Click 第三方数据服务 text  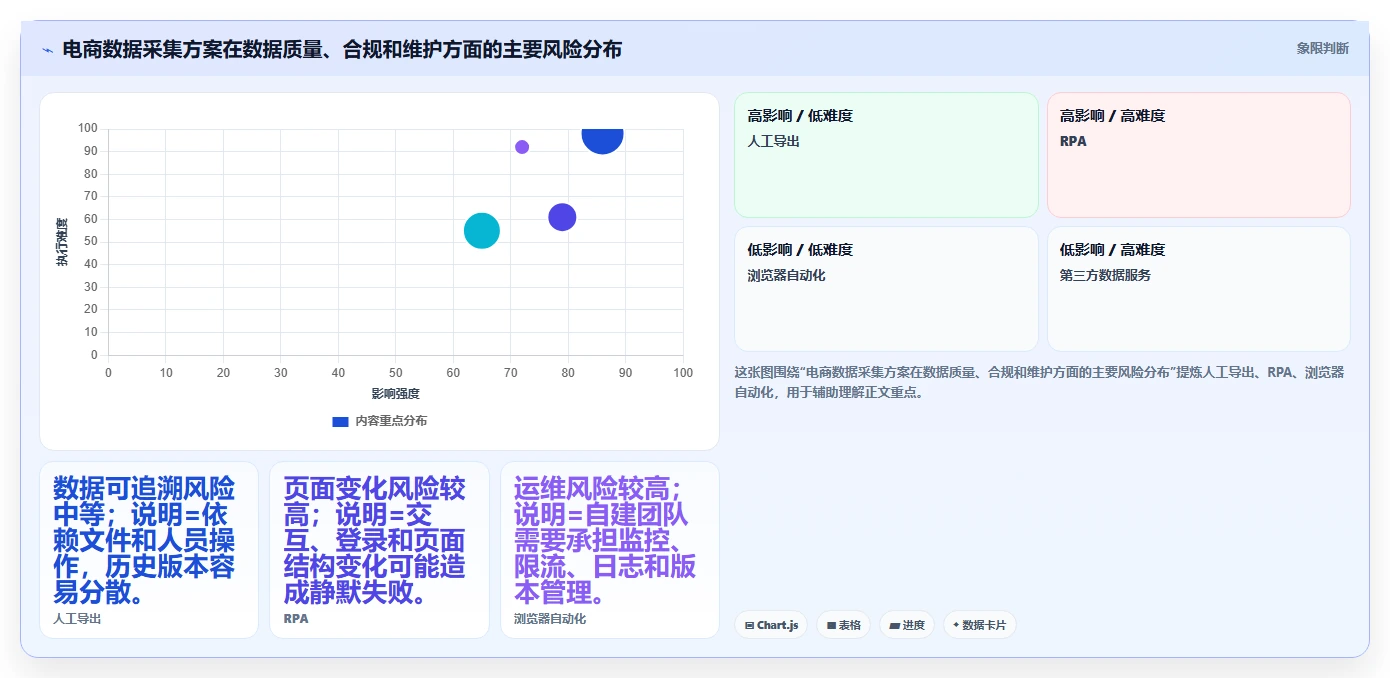click(x=1105, y=275)
